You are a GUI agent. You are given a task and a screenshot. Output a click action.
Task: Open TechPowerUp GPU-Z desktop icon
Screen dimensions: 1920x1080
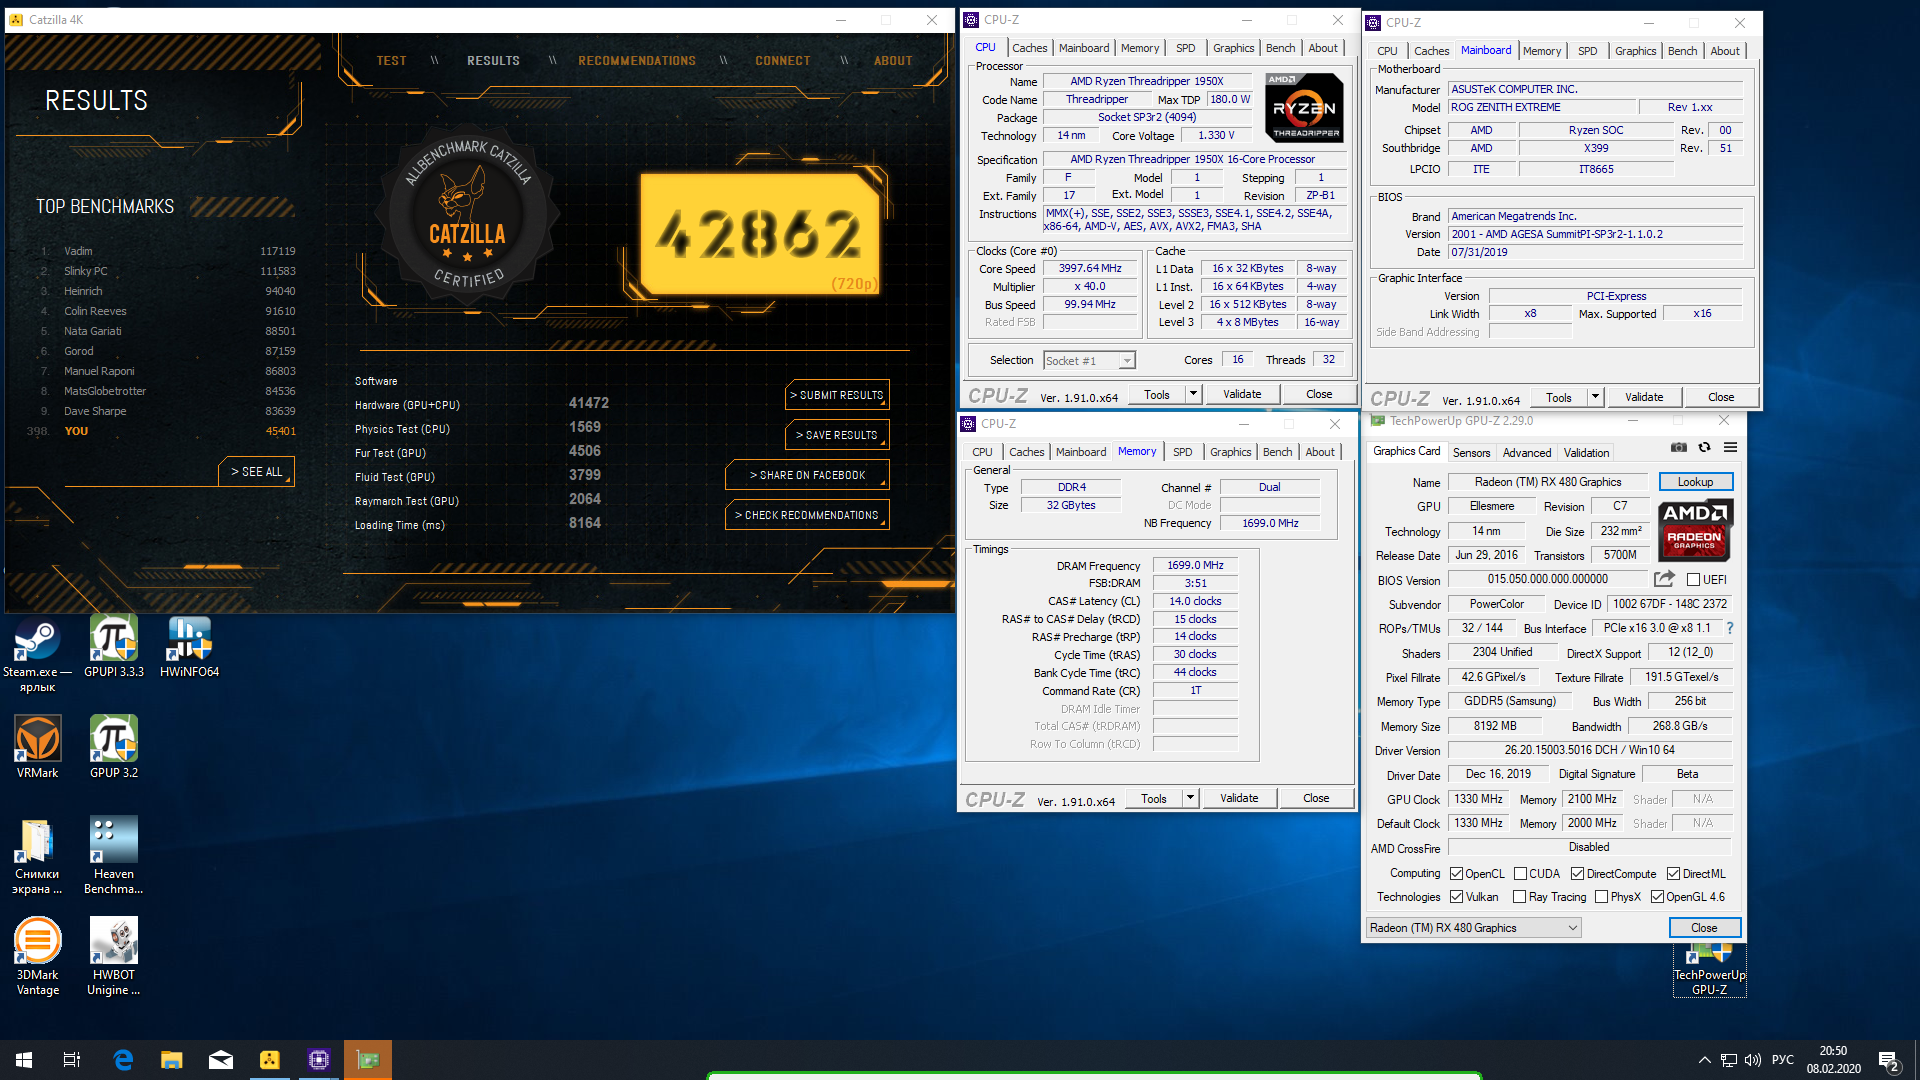1709,970
